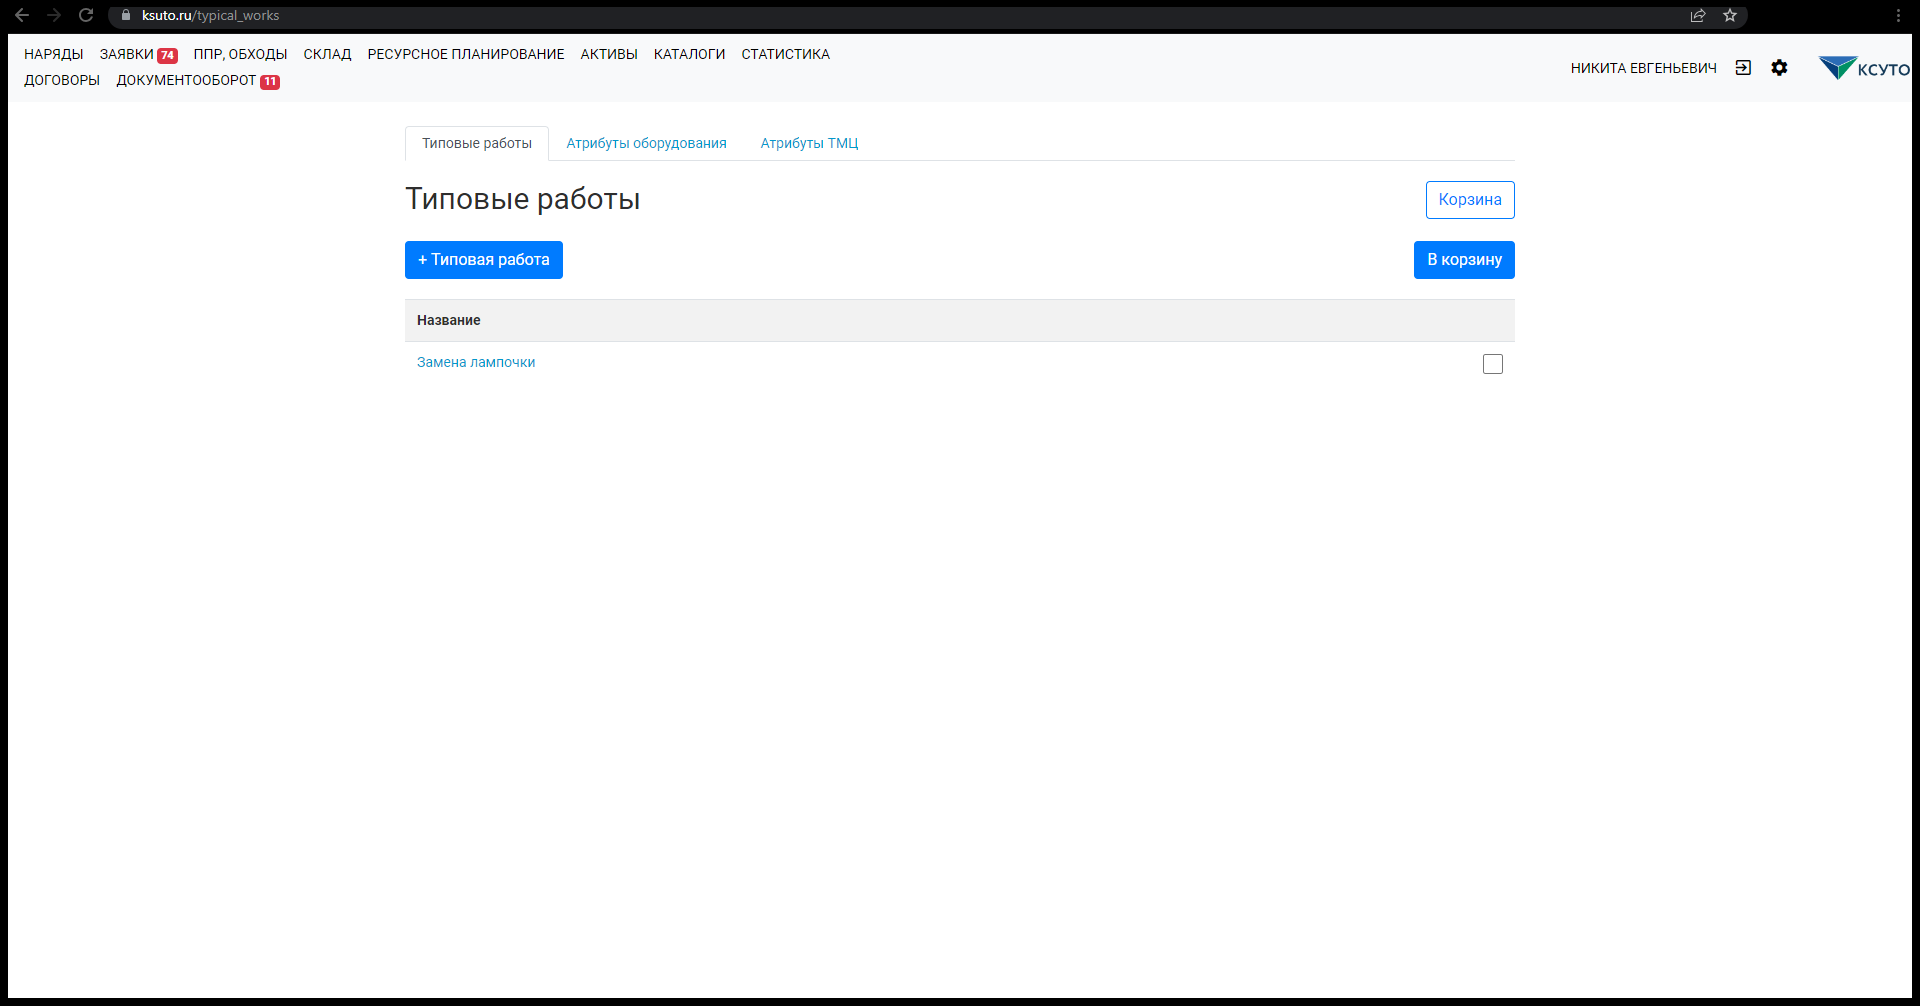Open the СТАТИСТИКА menu item
The width and height of the screenshot is (1920, 1006).
point(785,54)
